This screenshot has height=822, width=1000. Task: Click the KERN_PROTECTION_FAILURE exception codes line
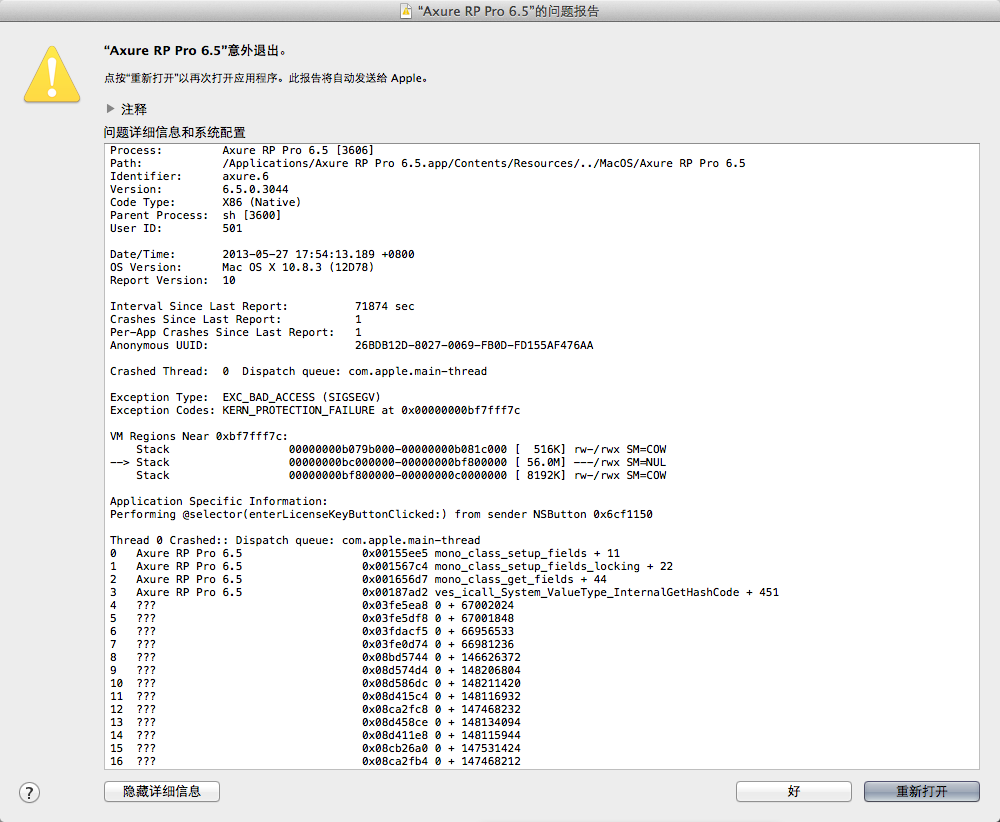coord(315,411)
